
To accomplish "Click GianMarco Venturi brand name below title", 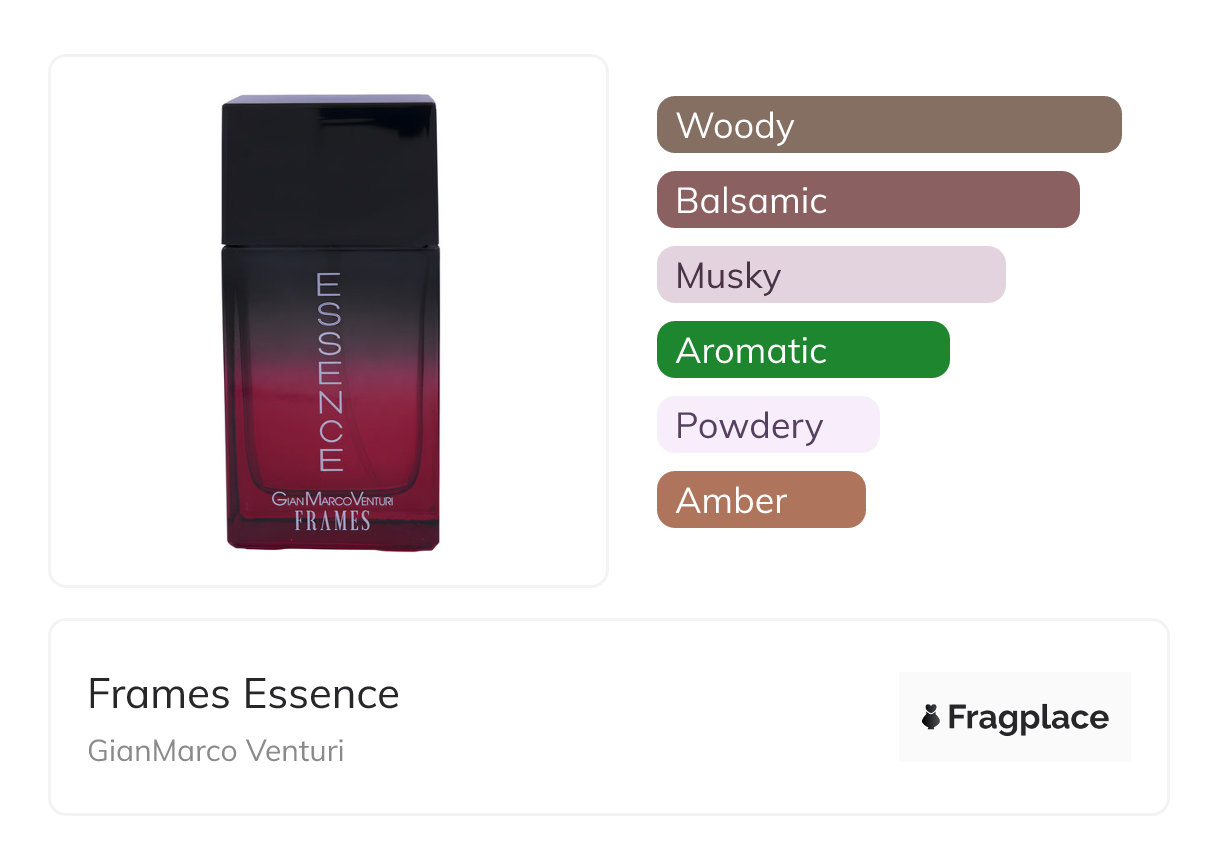I will pos(216,751).
